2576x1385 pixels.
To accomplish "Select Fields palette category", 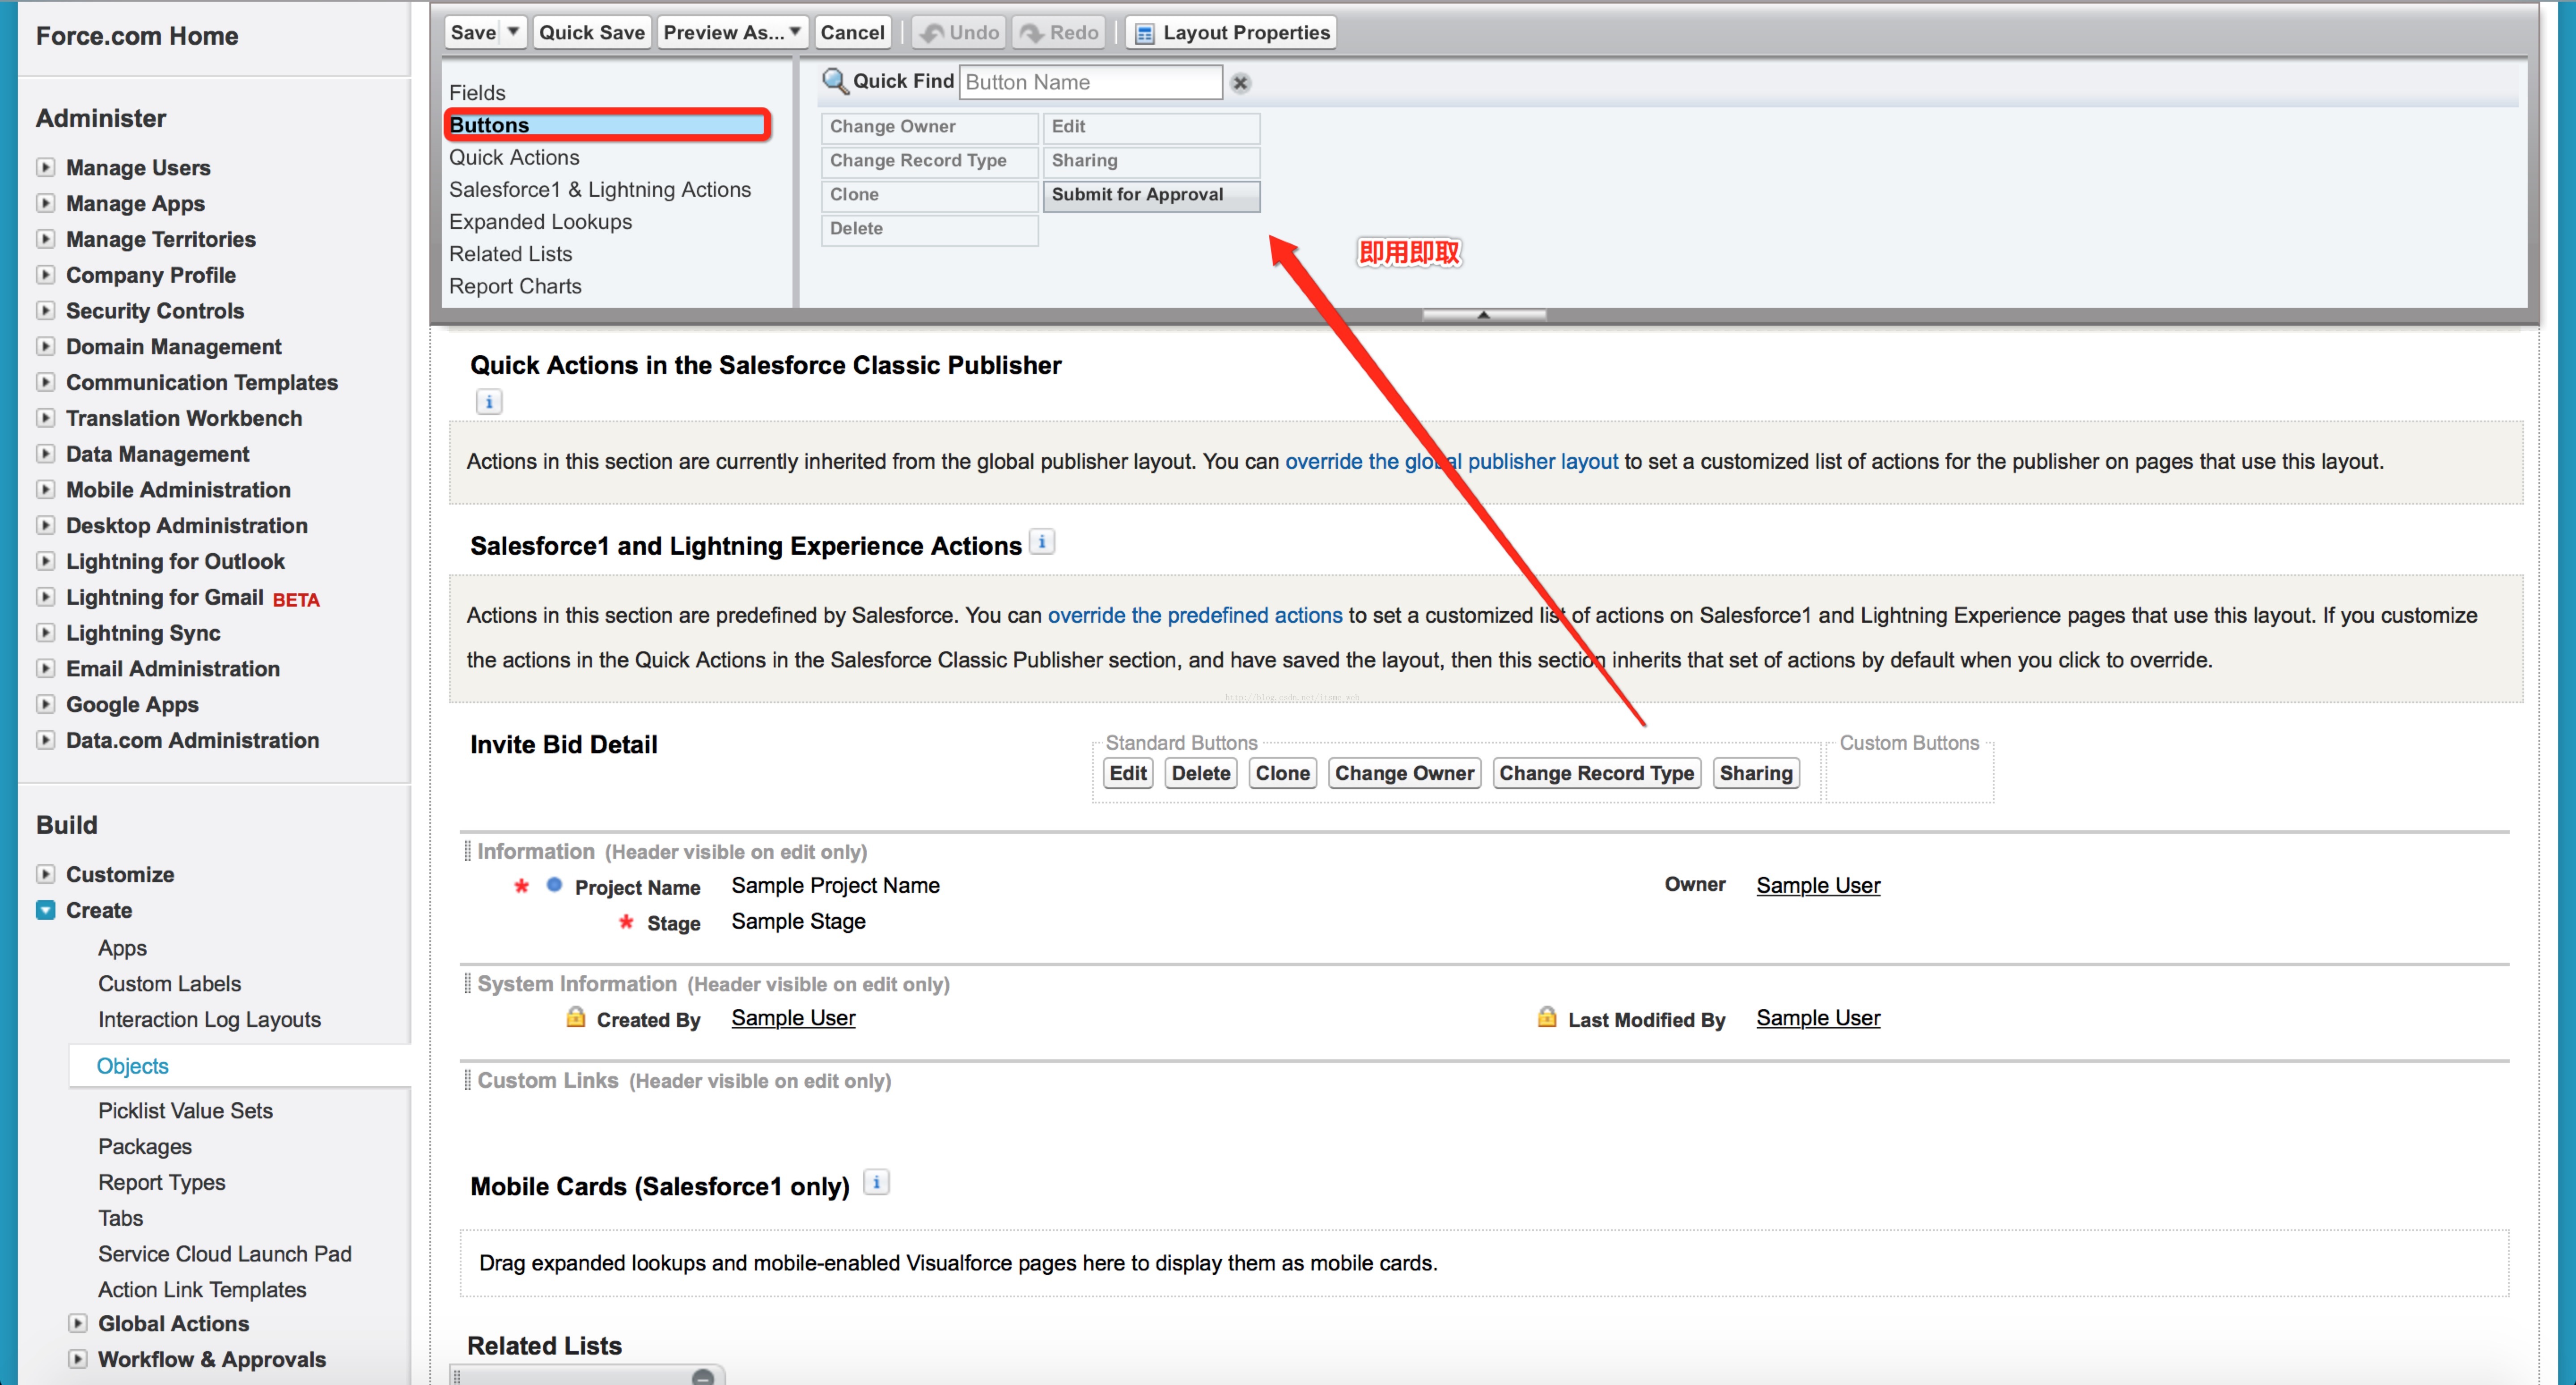I will tap(477, 92).
